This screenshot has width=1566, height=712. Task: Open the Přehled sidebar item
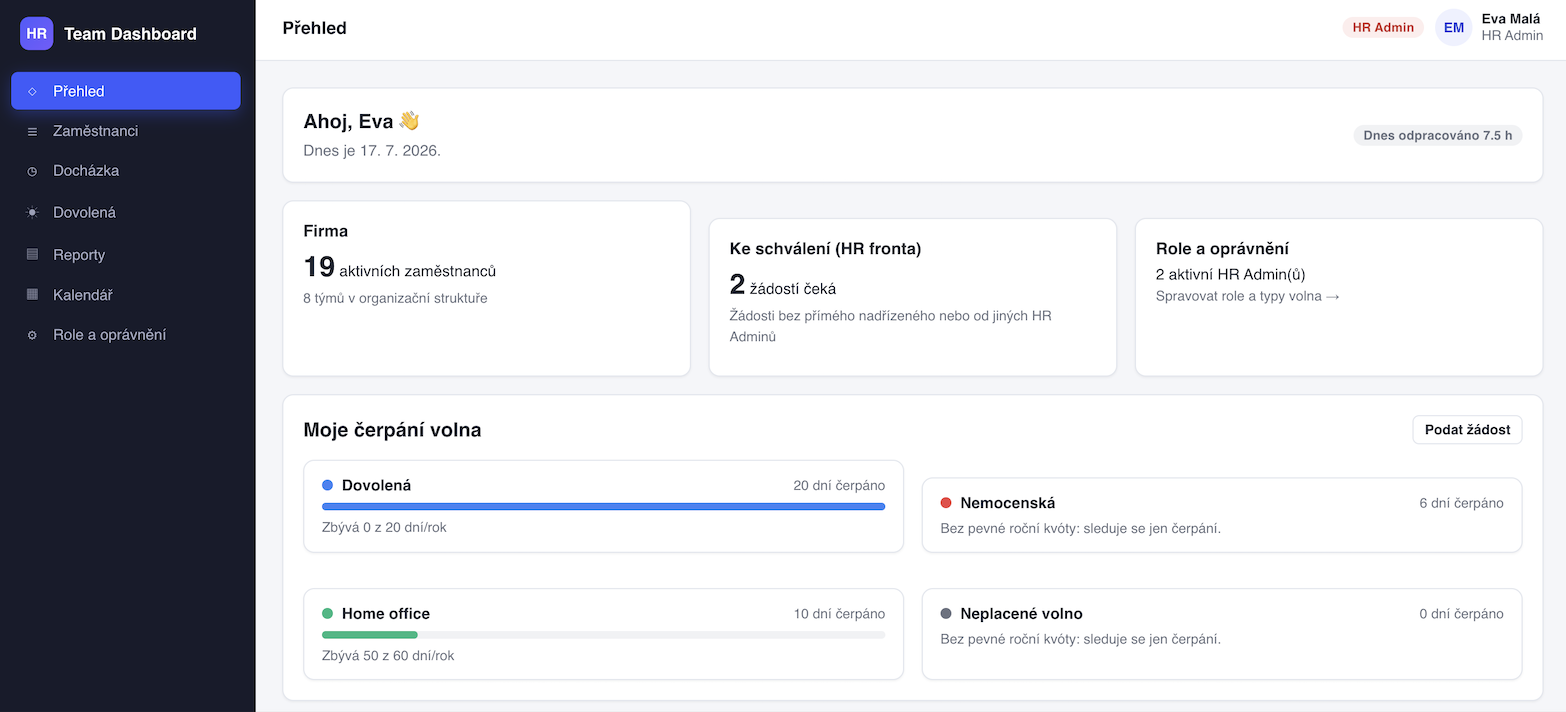126,91
